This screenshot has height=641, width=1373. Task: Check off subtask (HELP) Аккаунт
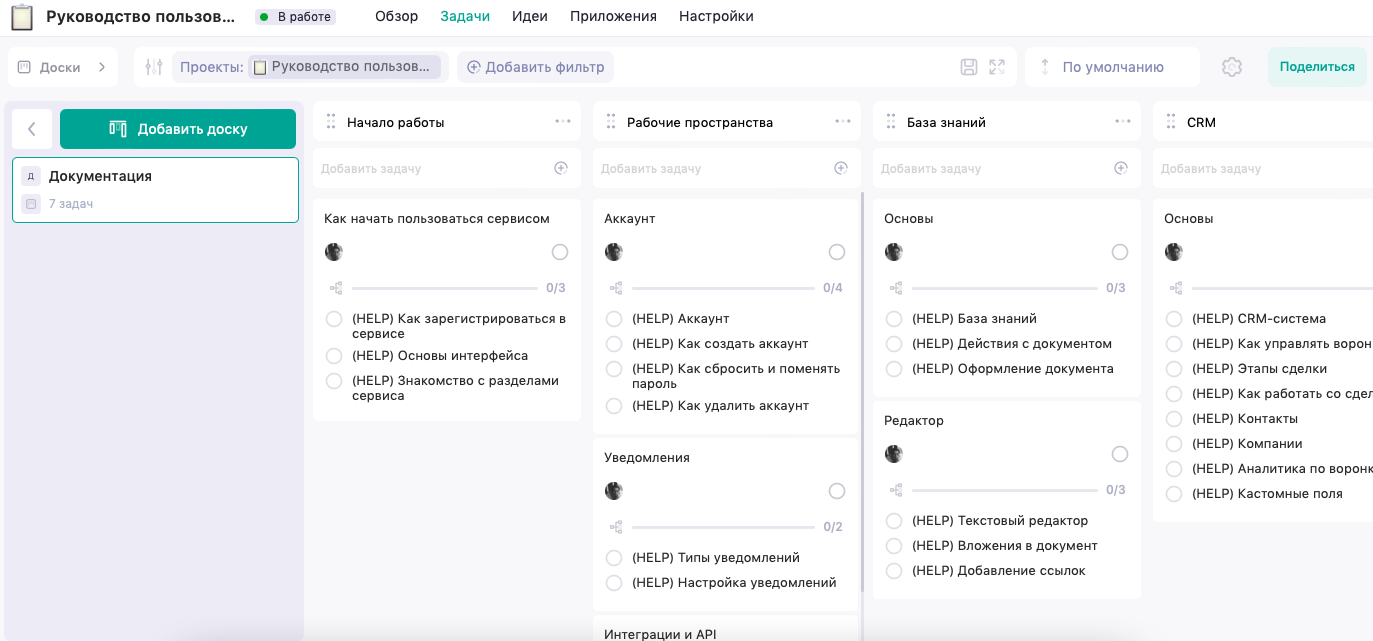tap(611, 318)
